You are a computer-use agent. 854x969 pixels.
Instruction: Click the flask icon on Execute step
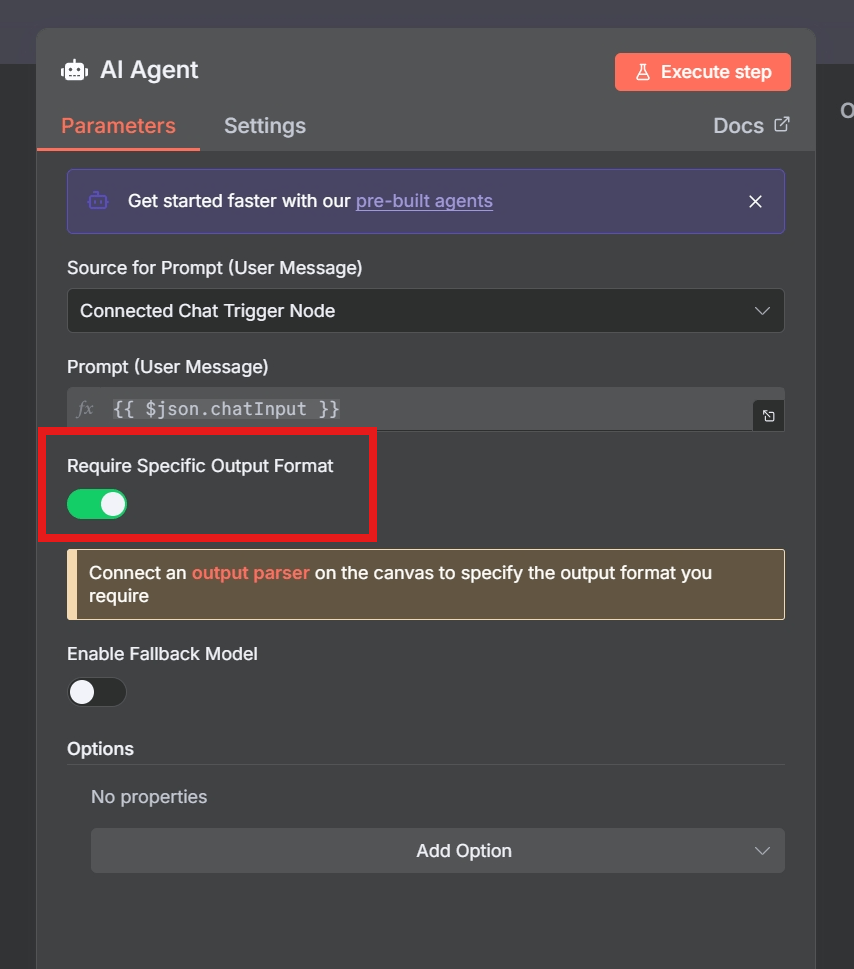(642, 72)
